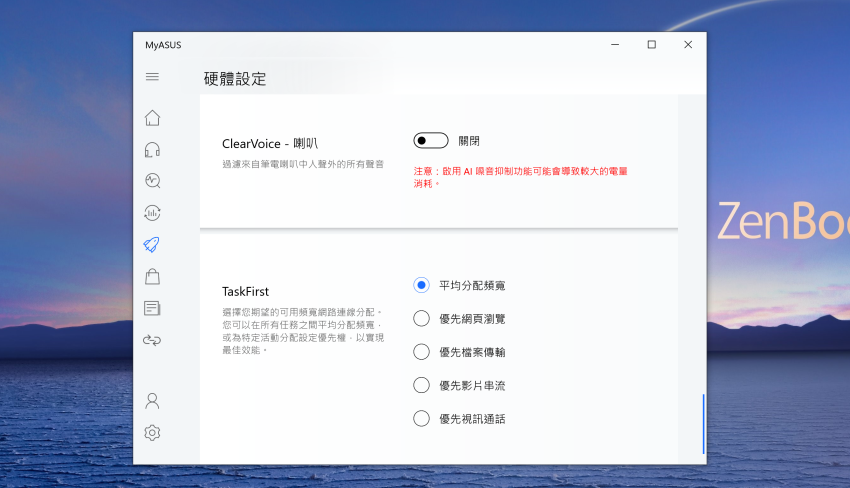The width and height of the screenshot is (850, 488).
Task: Open the live update sidebar icon
Action: (152, 213)
